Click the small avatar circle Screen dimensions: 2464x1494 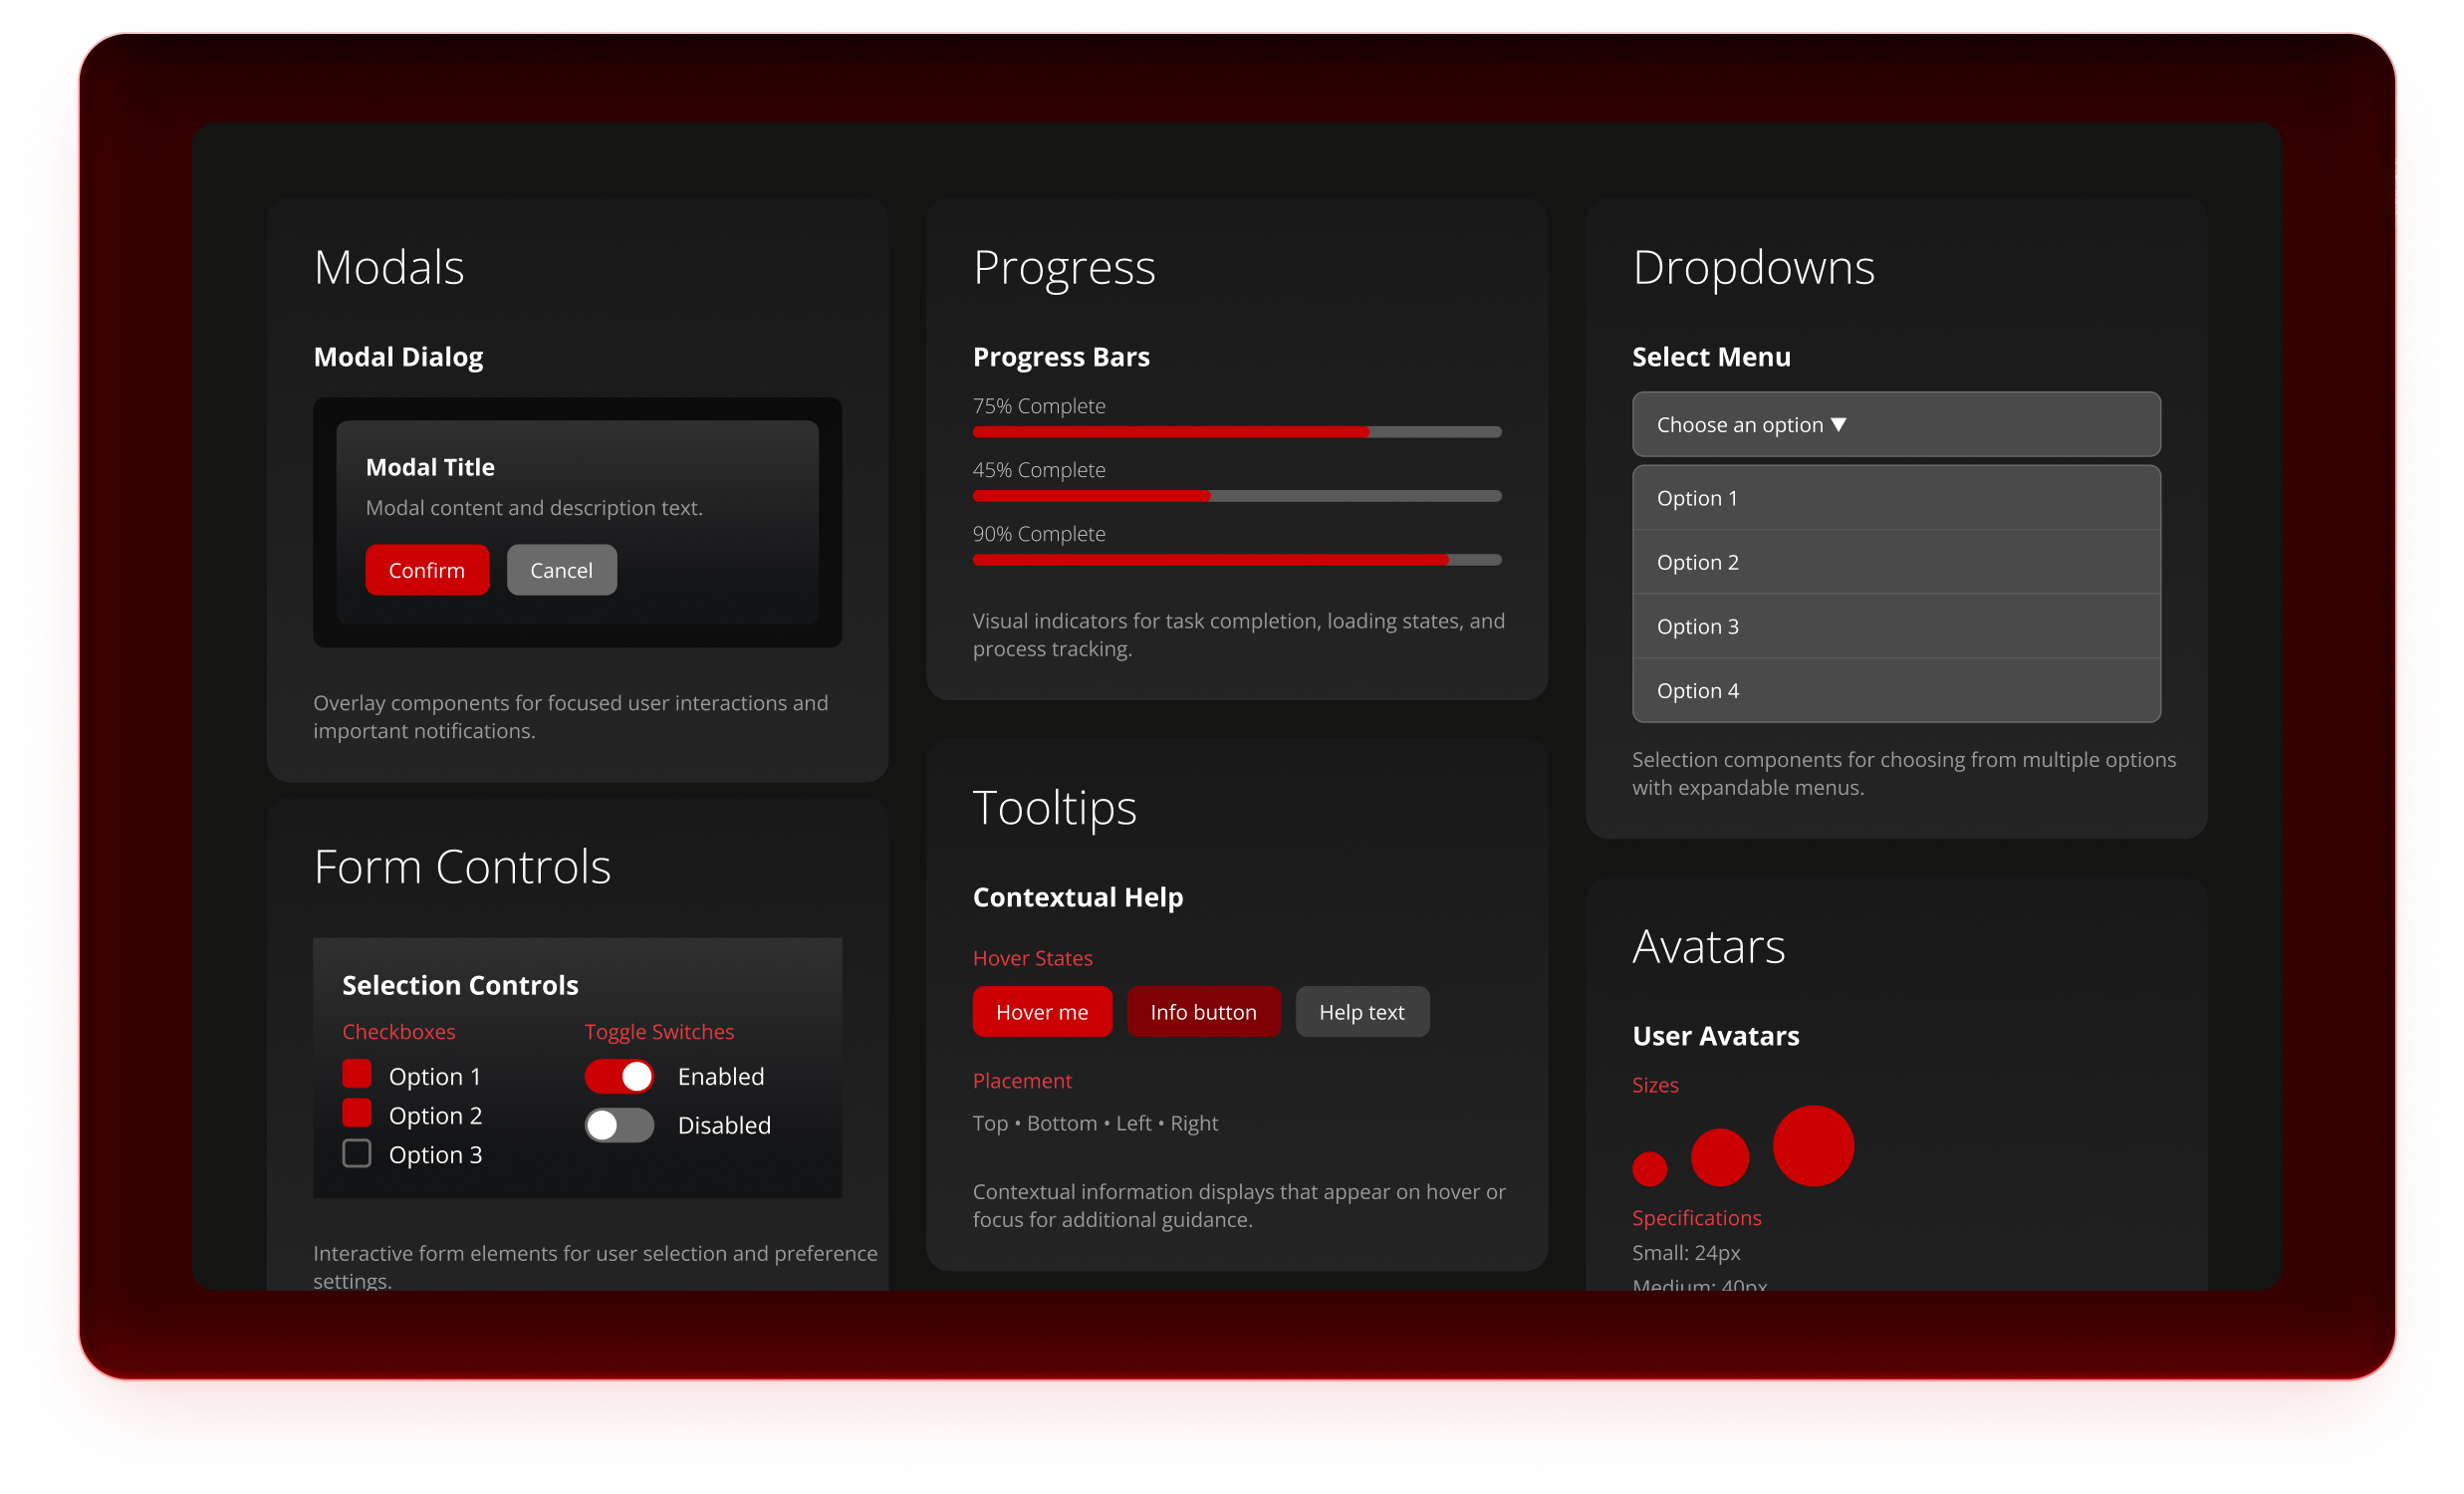pyautogui.click(x=1649, y=1168)
